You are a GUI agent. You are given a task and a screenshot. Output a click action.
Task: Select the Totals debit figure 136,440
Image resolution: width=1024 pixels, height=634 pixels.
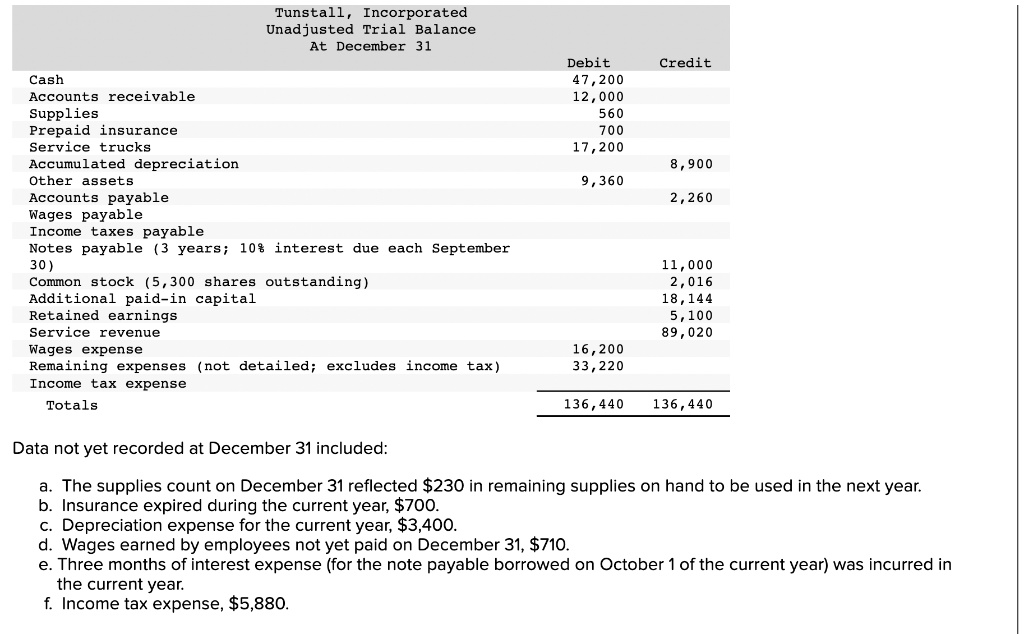pos(594,404)
